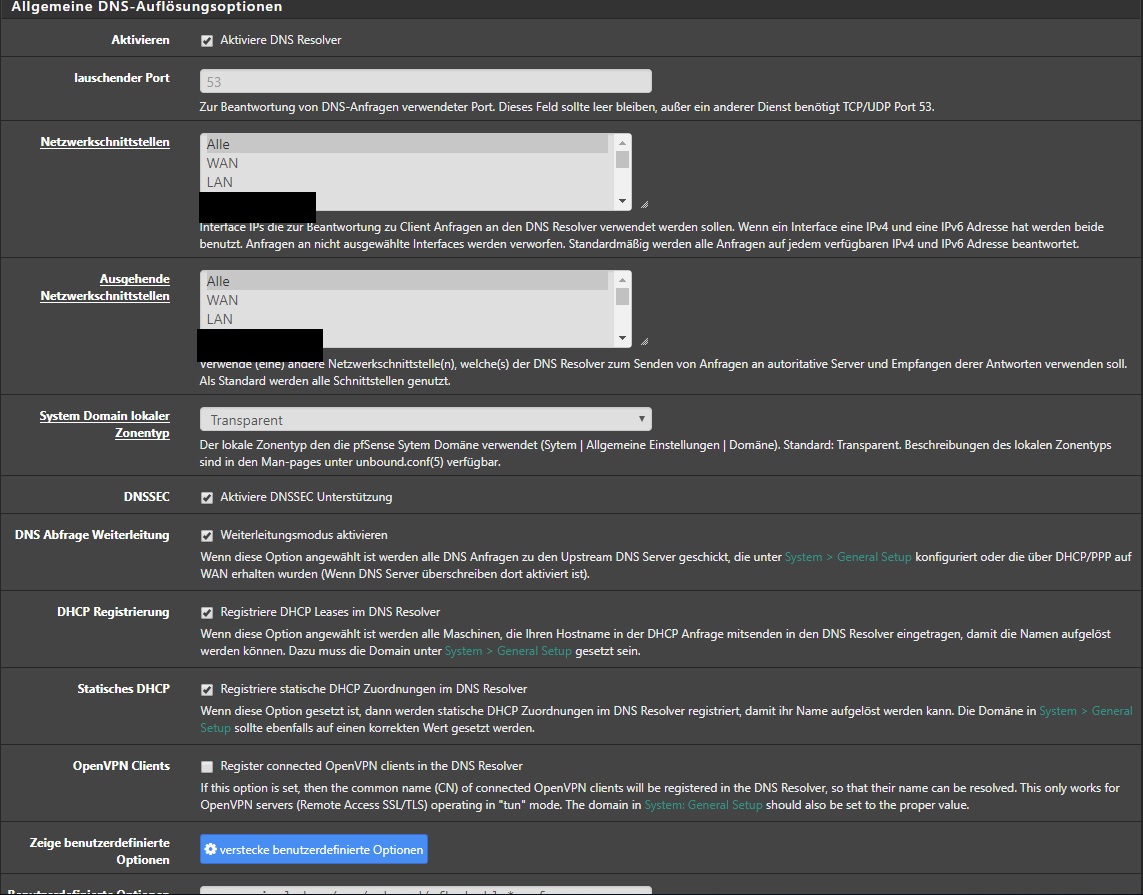Open System Domain Zonentyp Transparent dropdown
Image resolution: width=1143 pixels, height=895 pixels.
click(x=425, y=420)
